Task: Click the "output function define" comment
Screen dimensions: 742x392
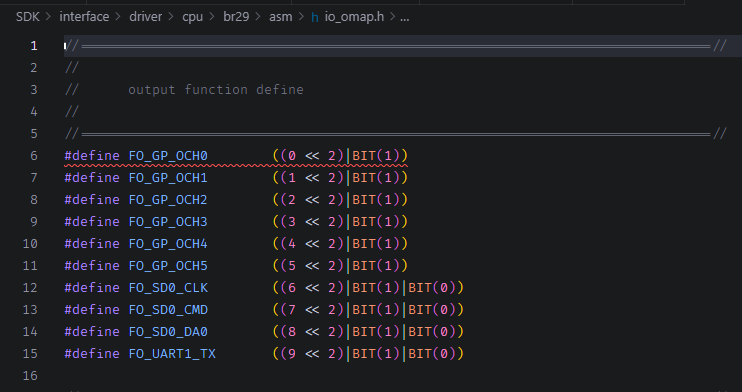Action: pyautogui.click(x=216, y=90)
